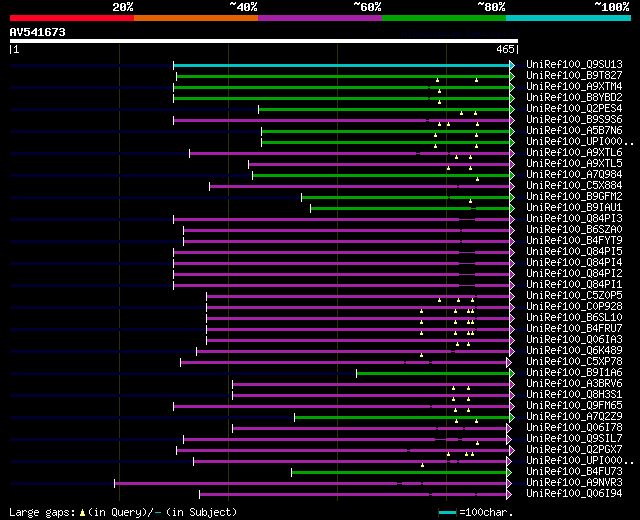Click the white start tick of B9I1A6 alignment

click(356, 373)
